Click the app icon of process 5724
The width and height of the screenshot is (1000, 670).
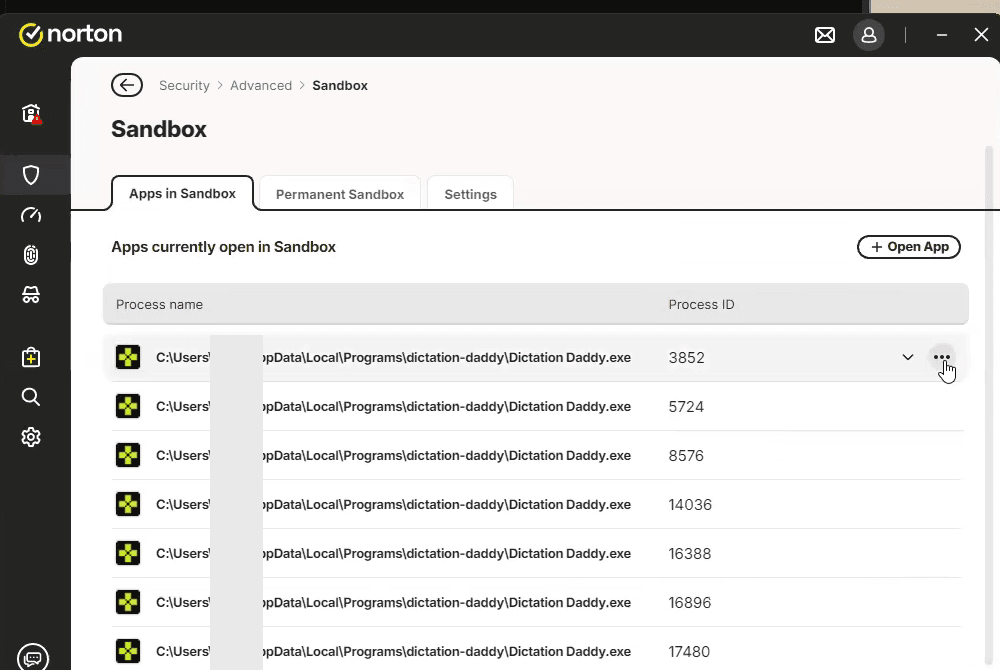128,406
